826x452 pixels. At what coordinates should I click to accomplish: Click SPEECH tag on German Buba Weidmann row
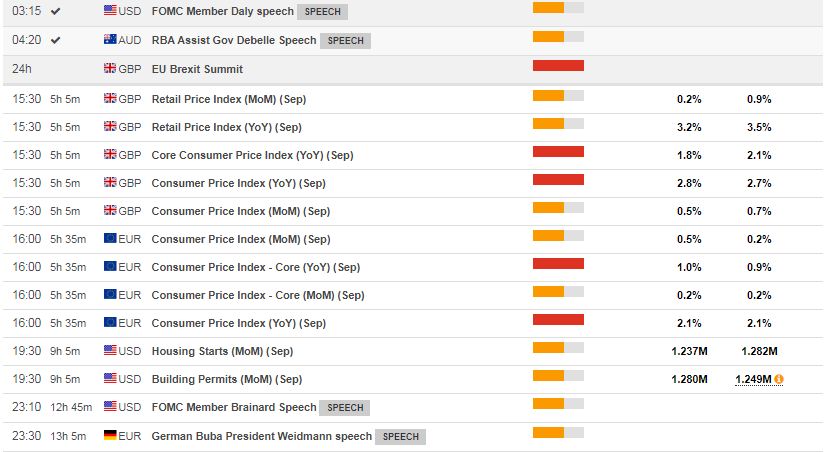point(401,437)
